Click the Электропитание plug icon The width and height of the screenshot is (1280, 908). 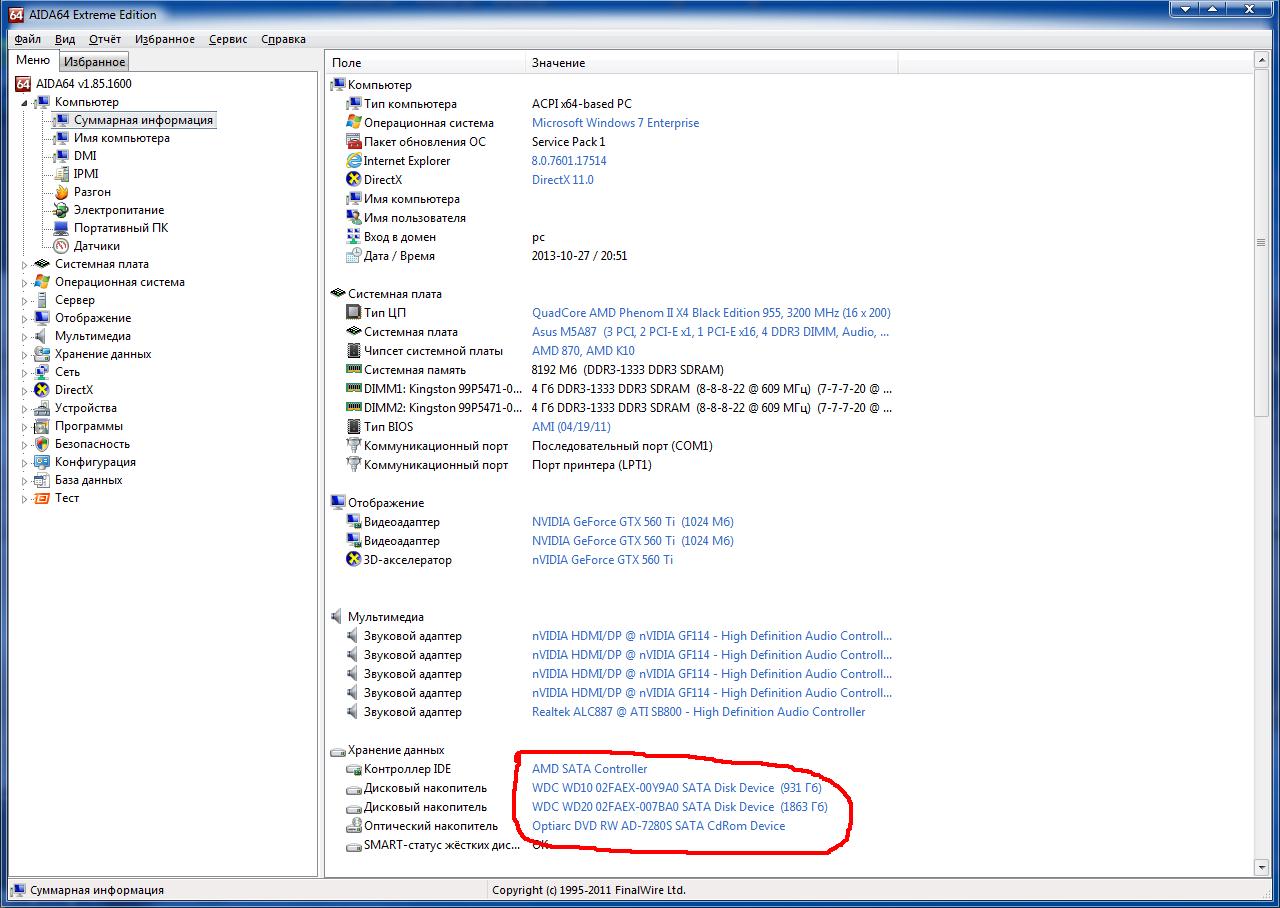pyautogui.click(x=61, y=210)
